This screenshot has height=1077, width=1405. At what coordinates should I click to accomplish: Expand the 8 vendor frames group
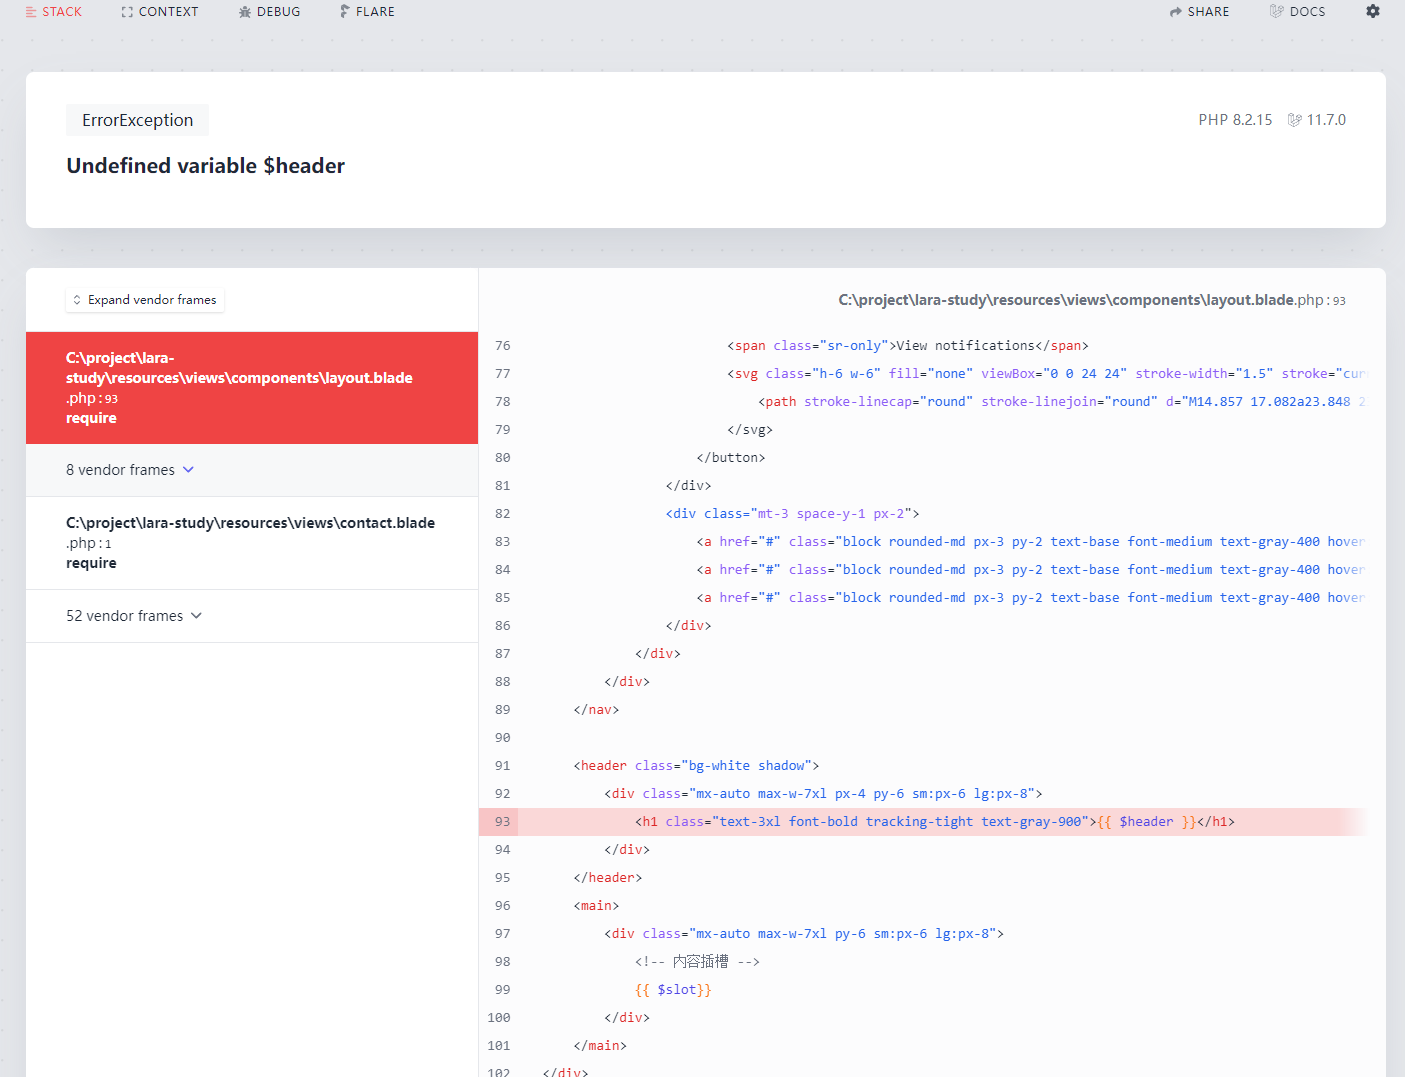pos(252,470)
